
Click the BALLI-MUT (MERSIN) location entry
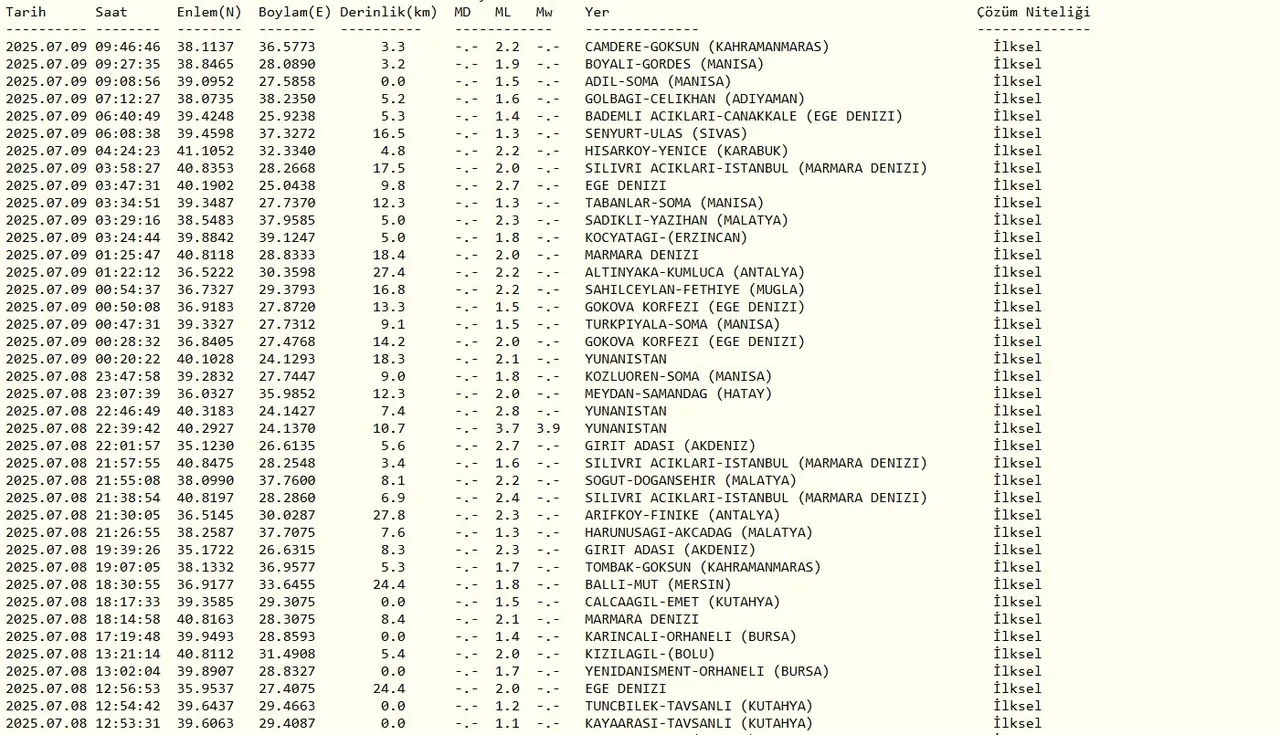click(658, 584)
